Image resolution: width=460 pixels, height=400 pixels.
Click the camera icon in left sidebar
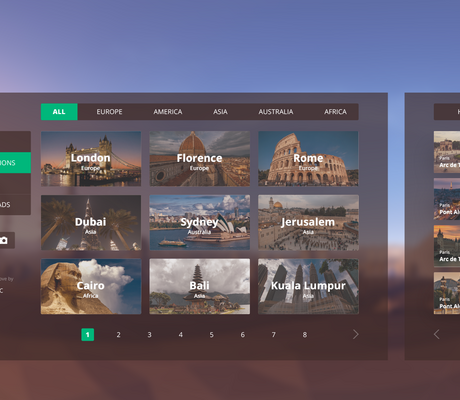(x=4, y=240)
